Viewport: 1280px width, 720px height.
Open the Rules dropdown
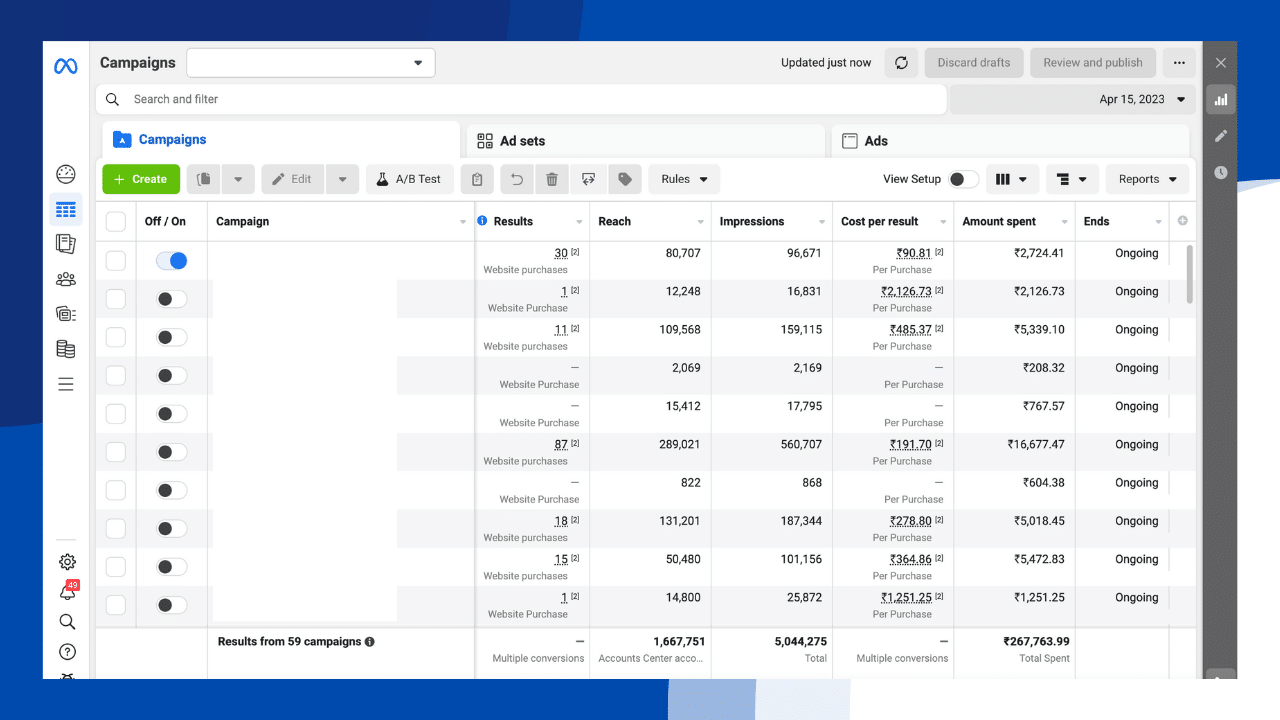click(684, 179)
